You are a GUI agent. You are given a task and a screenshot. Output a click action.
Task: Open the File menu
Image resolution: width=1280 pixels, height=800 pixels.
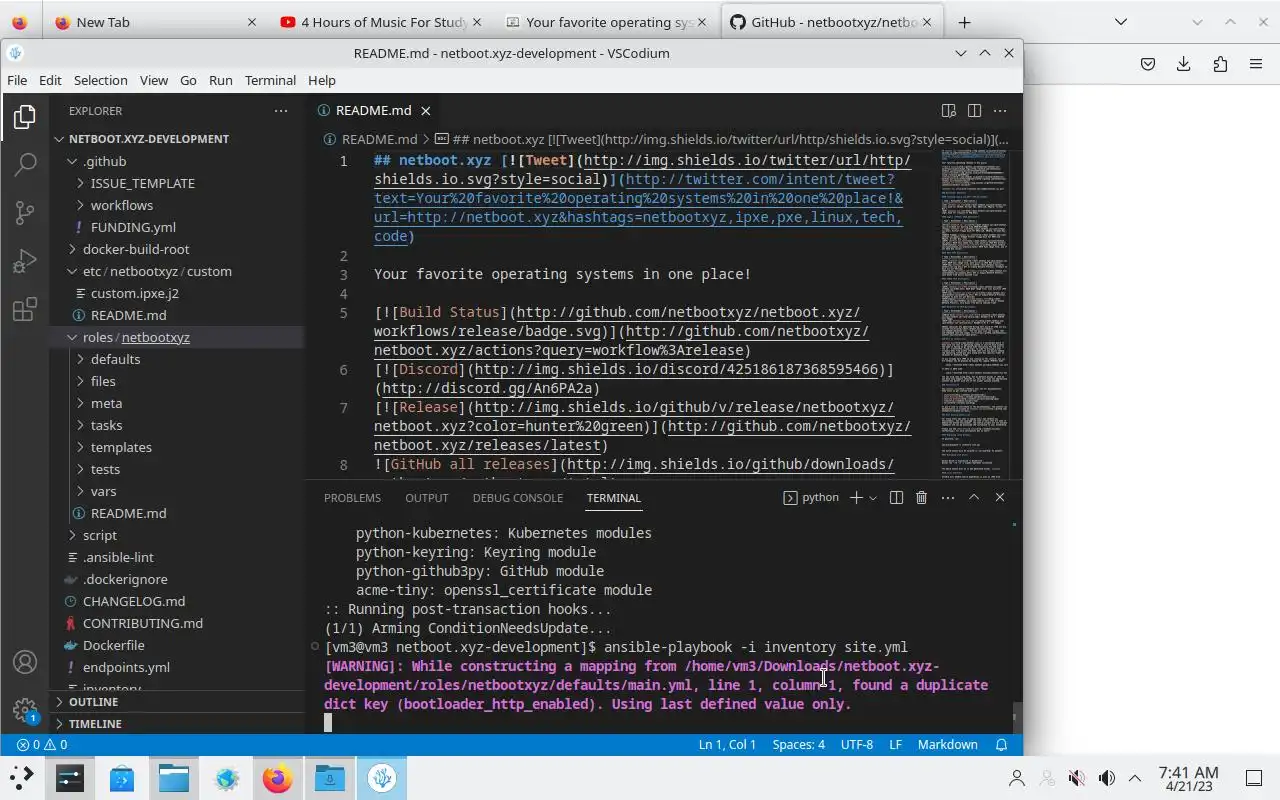(x=17, y=80)
